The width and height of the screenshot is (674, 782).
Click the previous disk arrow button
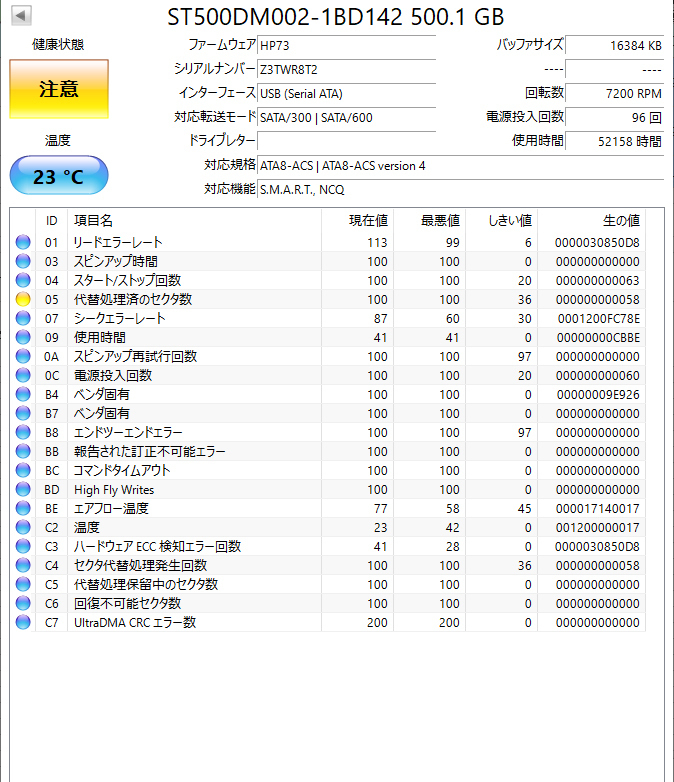21,15
